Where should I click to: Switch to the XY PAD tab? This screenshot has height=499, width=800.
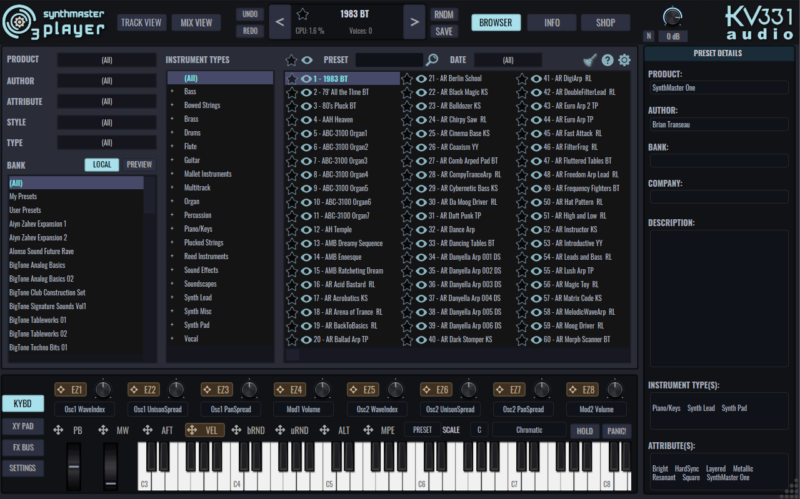21,426
